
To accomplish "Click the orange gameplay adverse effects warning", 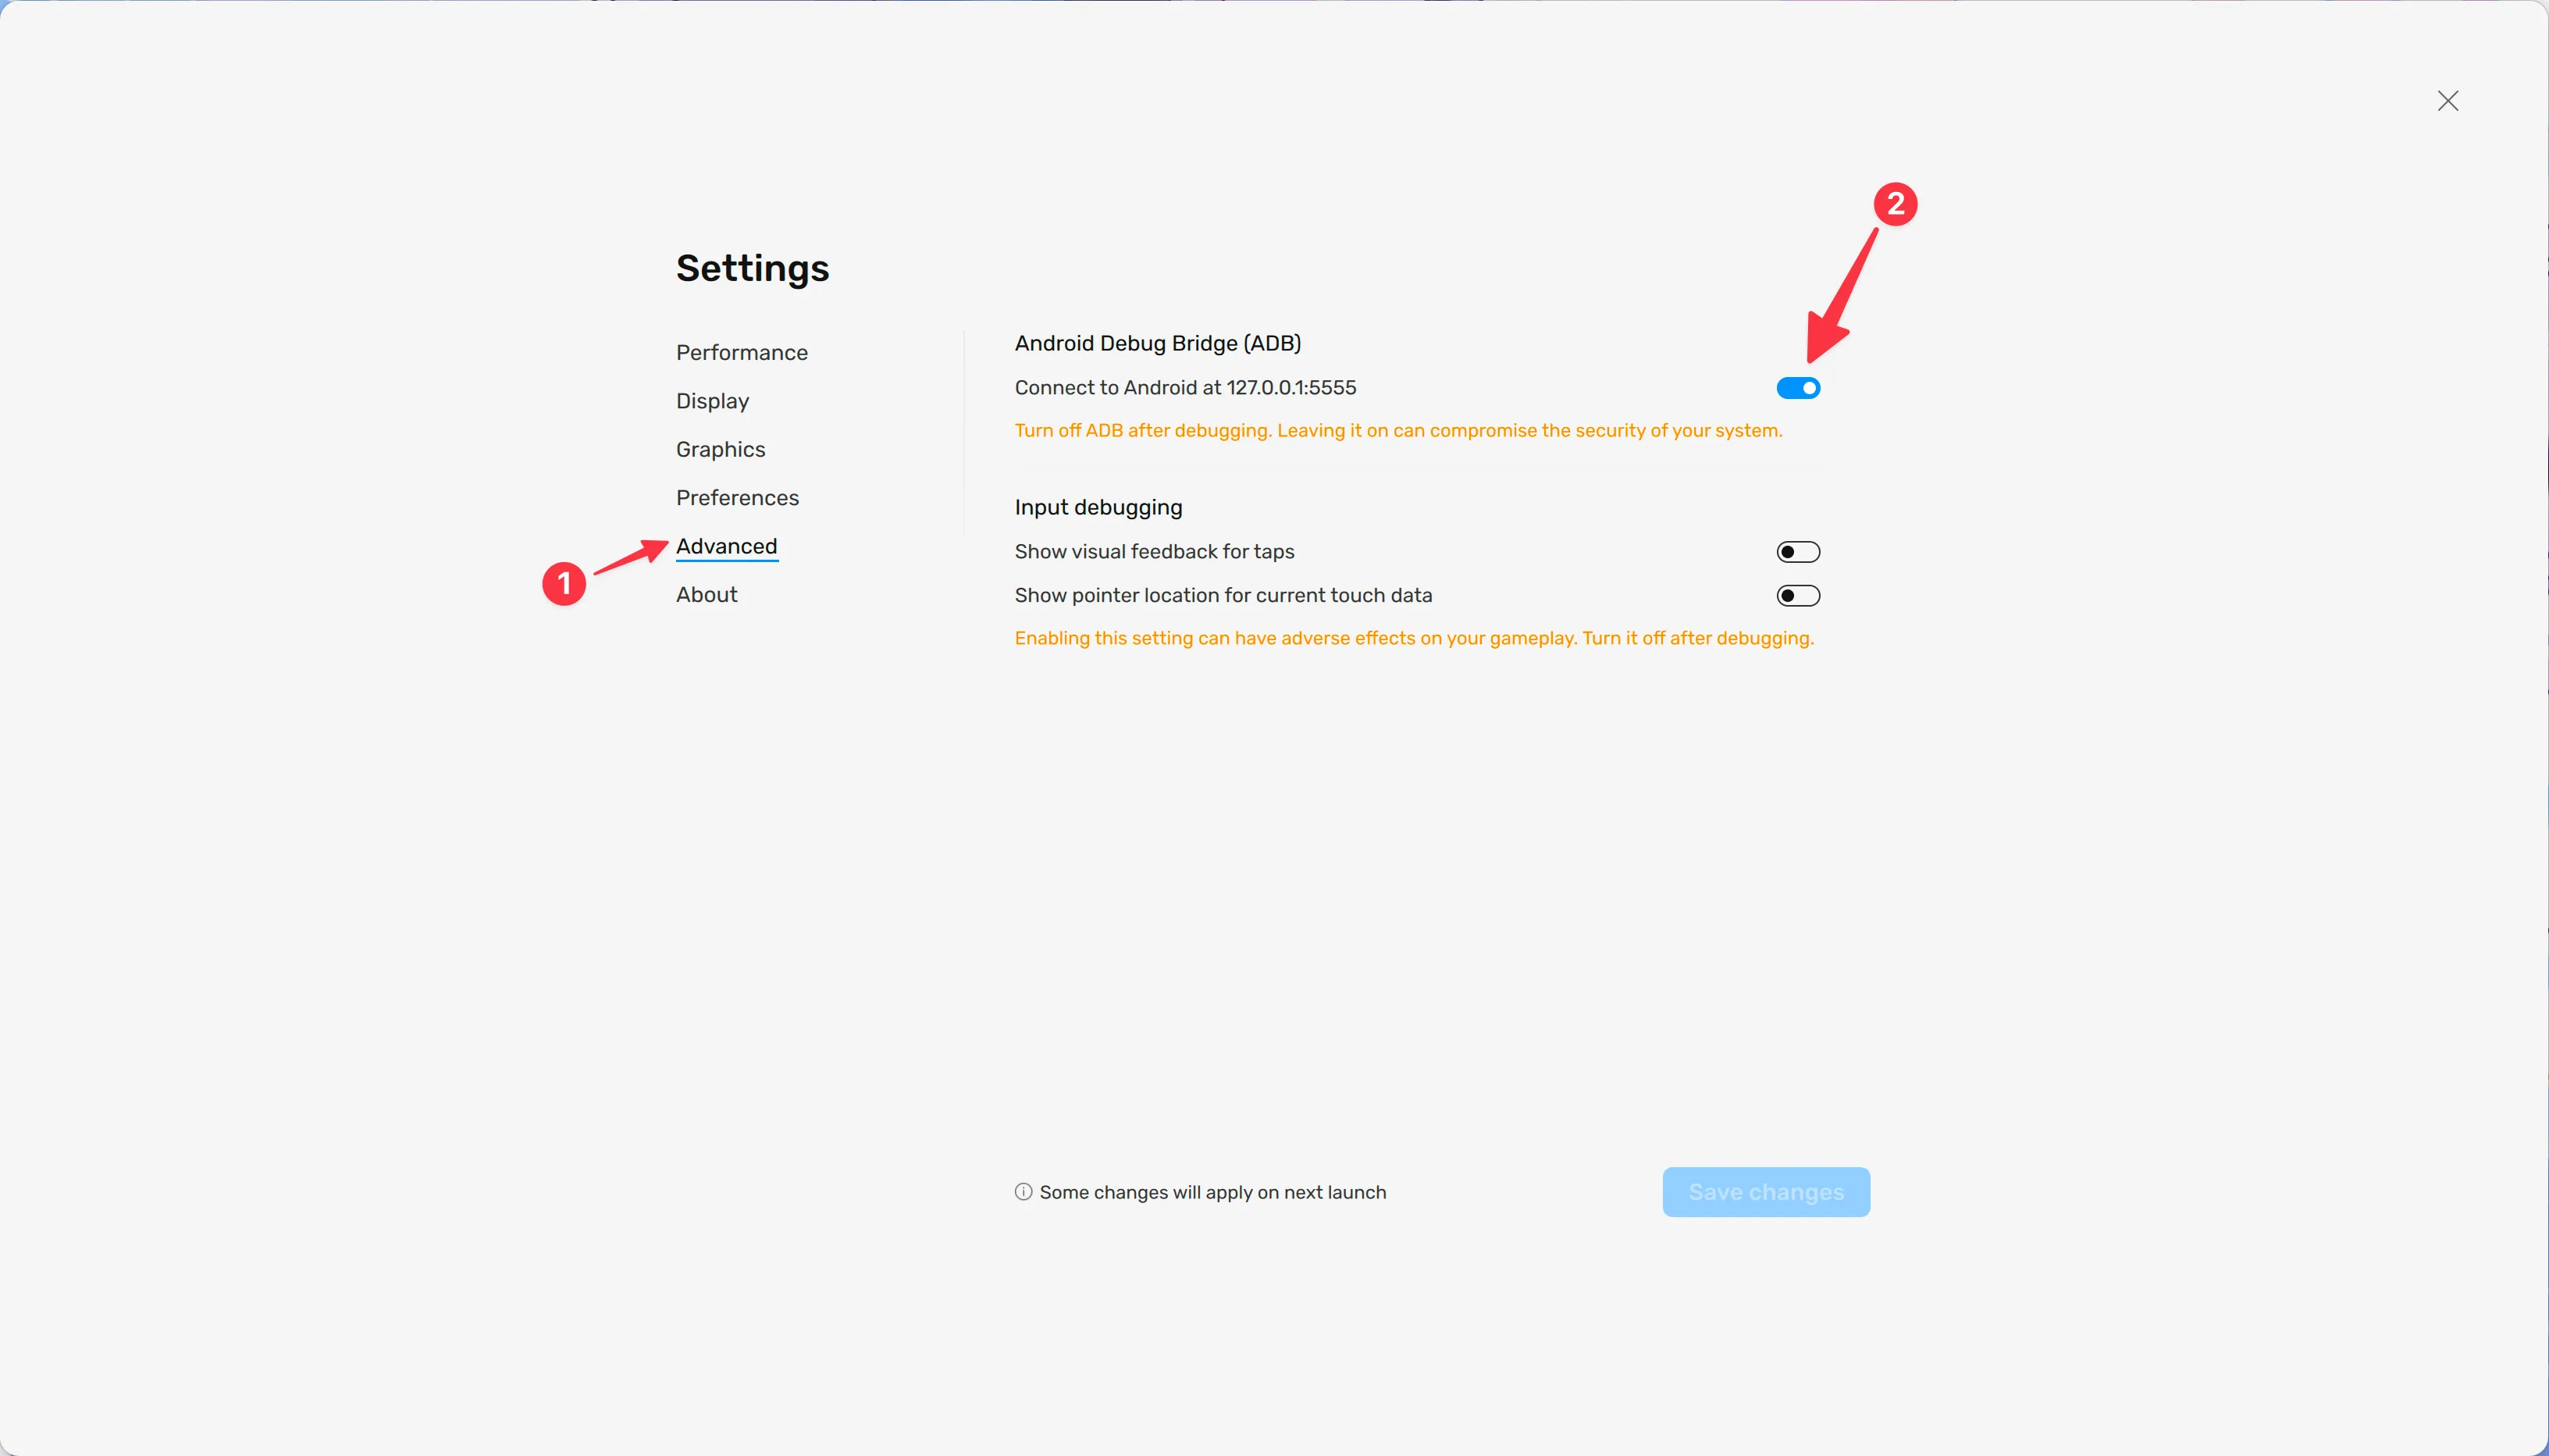I will pos(1414,639).
